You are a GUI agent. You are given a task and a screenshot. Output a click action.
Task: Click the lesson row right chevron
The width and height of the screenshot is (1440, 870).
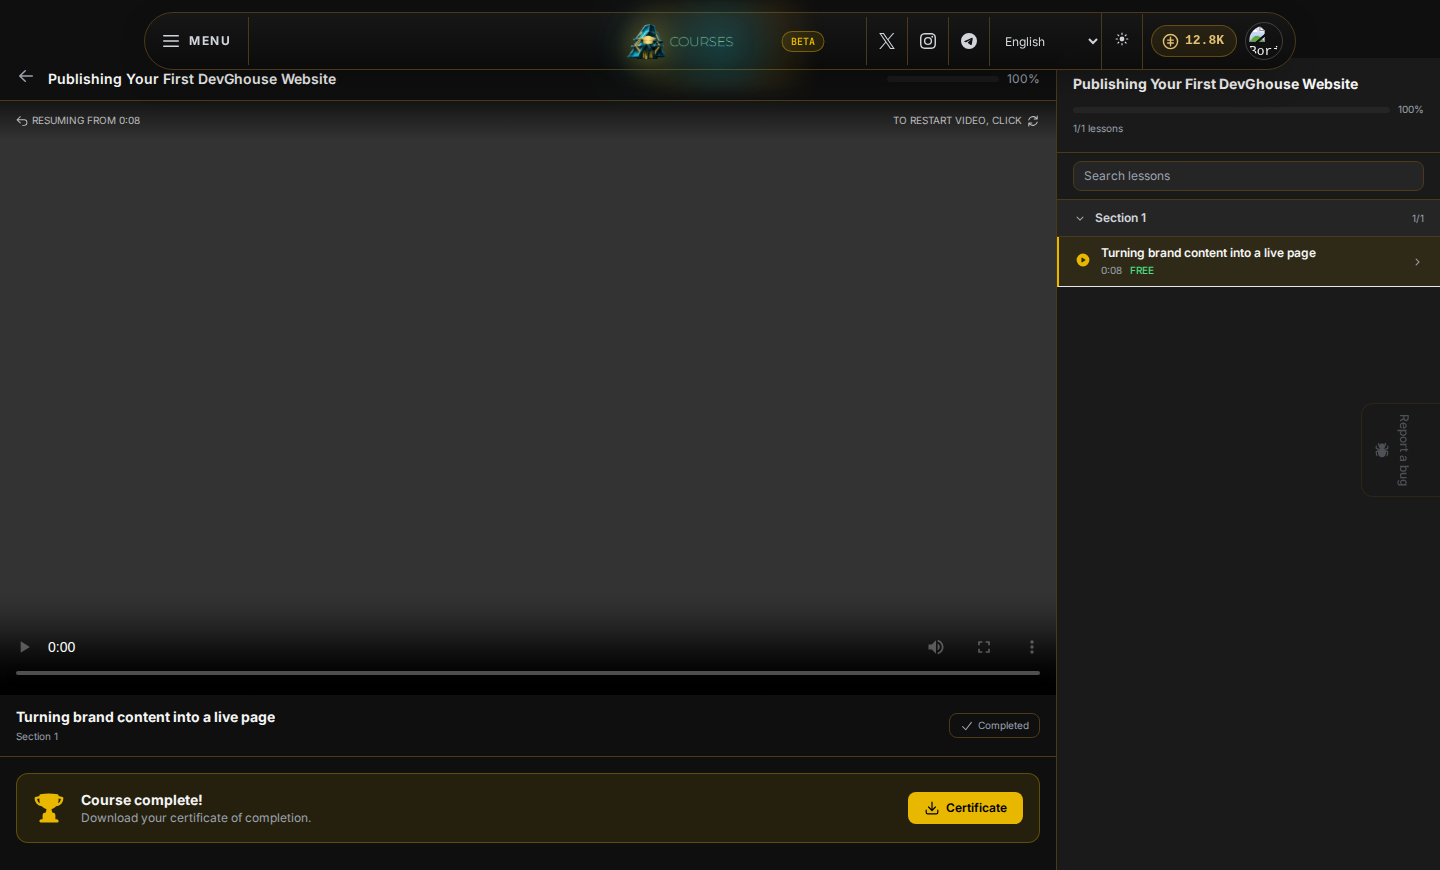coord(1417,262)
